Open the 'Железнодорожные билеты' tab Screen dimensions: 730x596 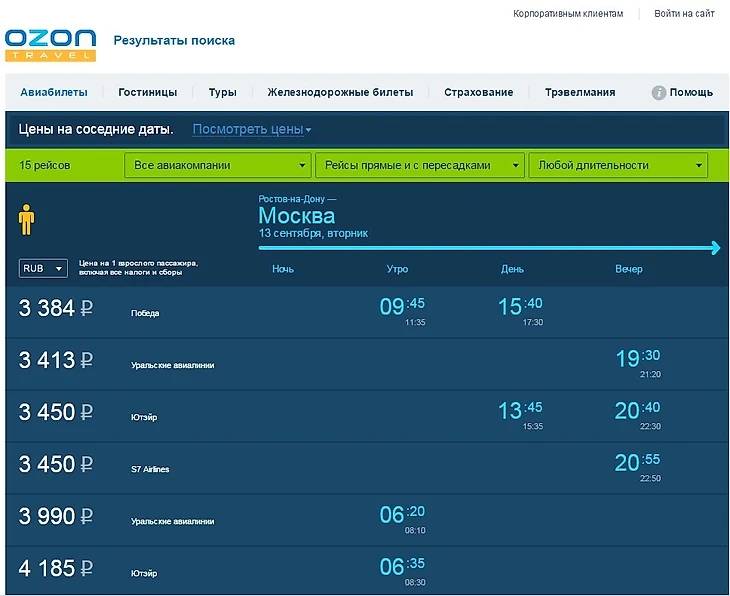click(340, 92)
